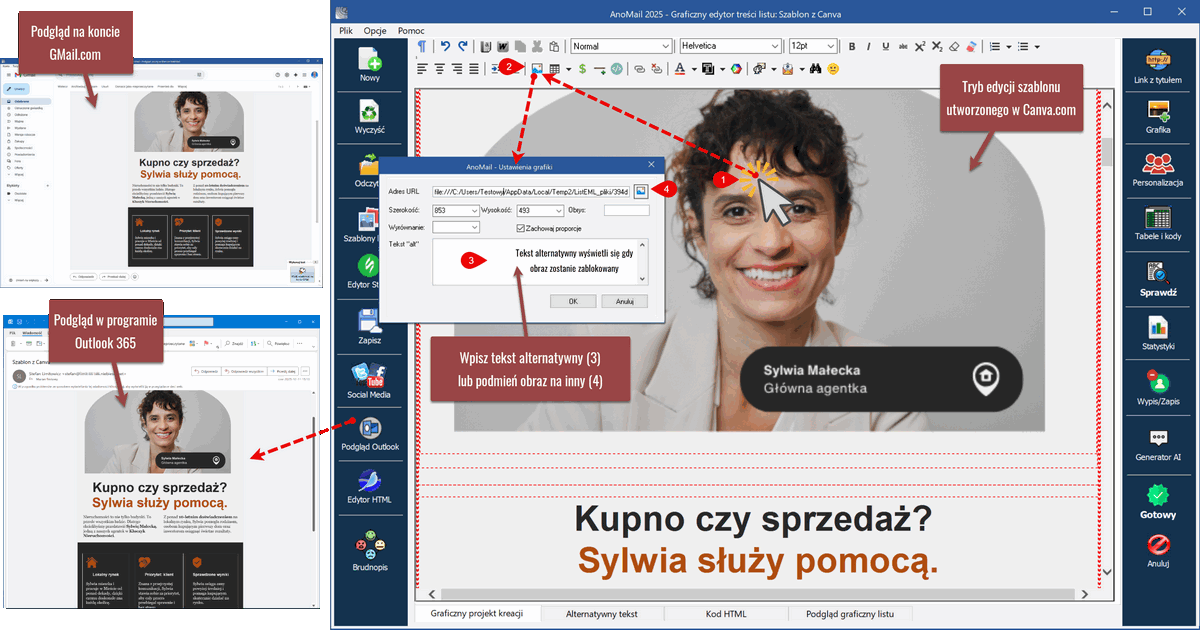Toggle paragraph marks display icon
The image size is (1200, 630).
[422, 46]
